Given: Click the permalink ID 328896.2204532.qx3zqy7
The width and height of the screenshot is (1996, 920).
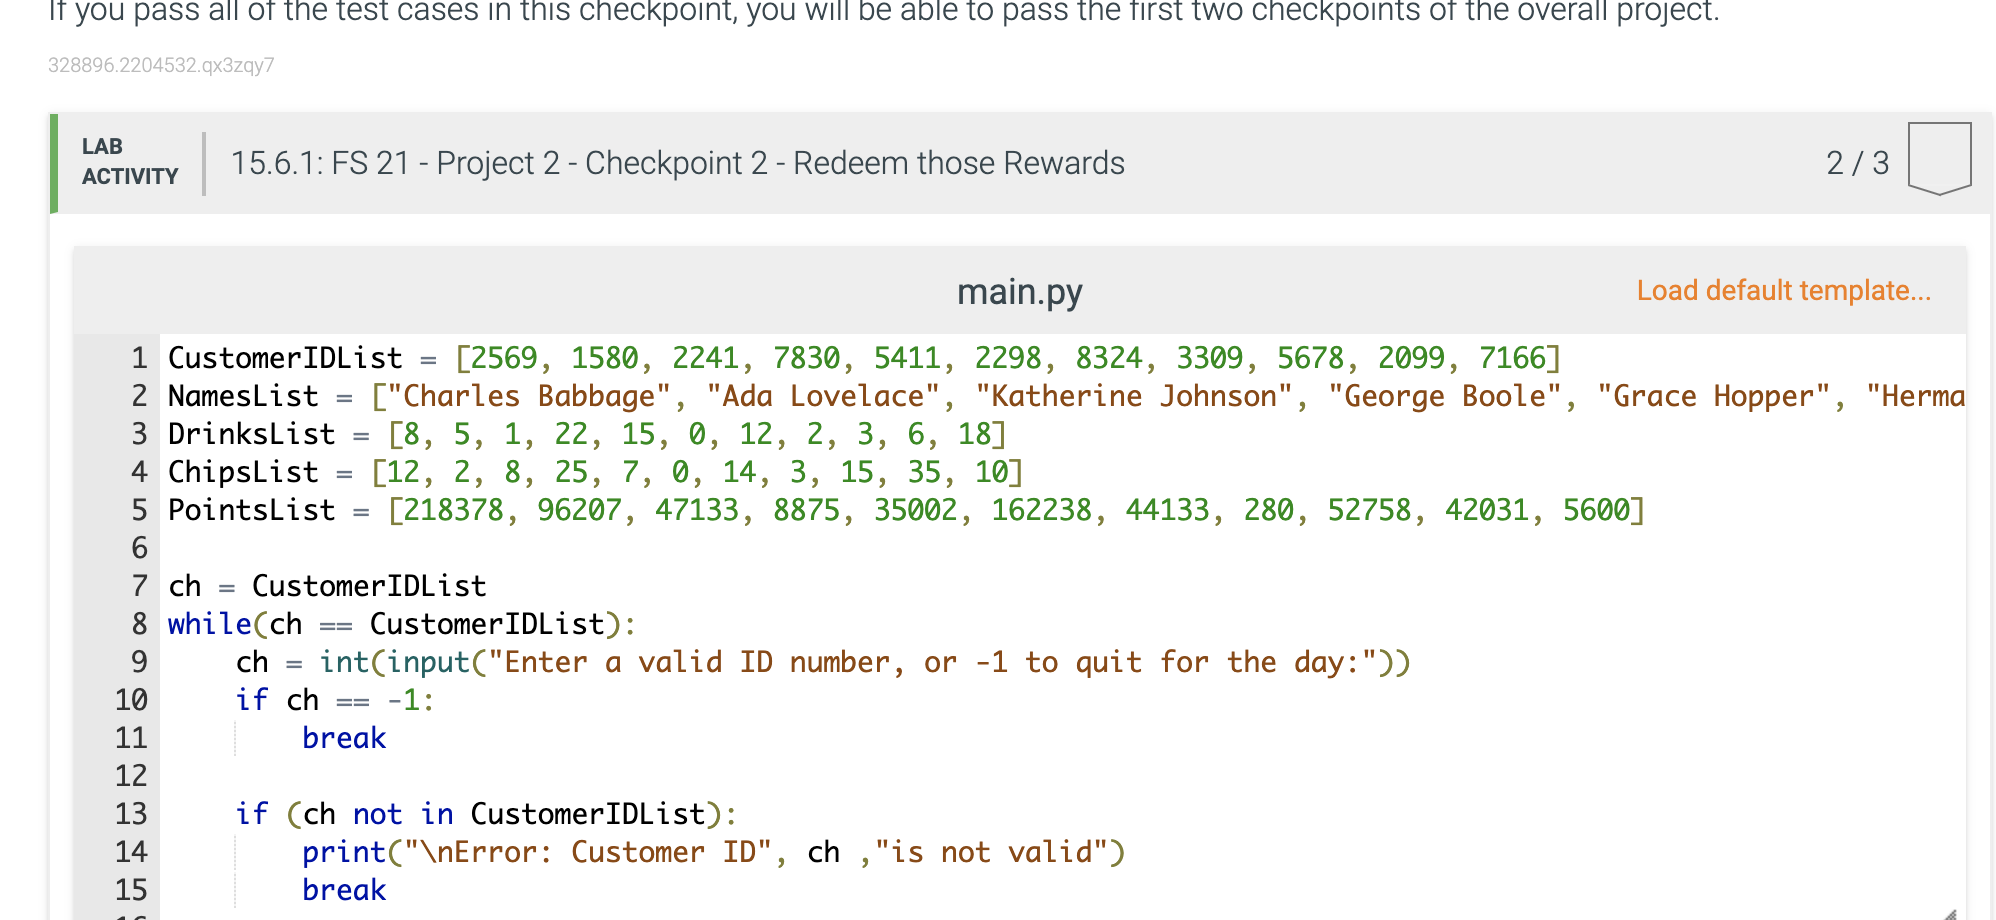Looking at the screenshot, I should point(162,66).
